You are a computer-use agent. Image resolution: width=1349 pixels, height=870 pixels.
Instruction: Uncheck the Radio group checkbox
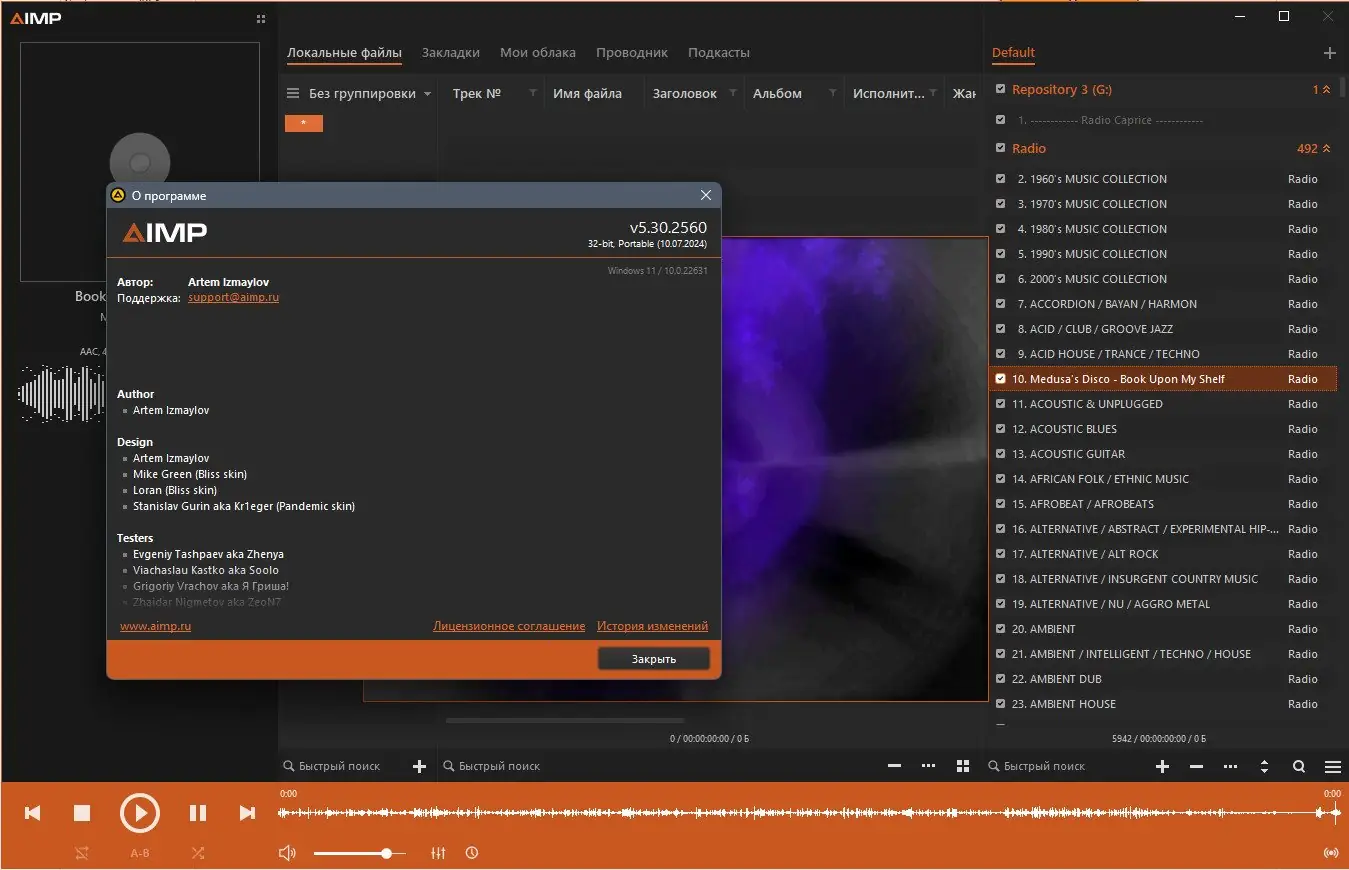coord(1000,148)
